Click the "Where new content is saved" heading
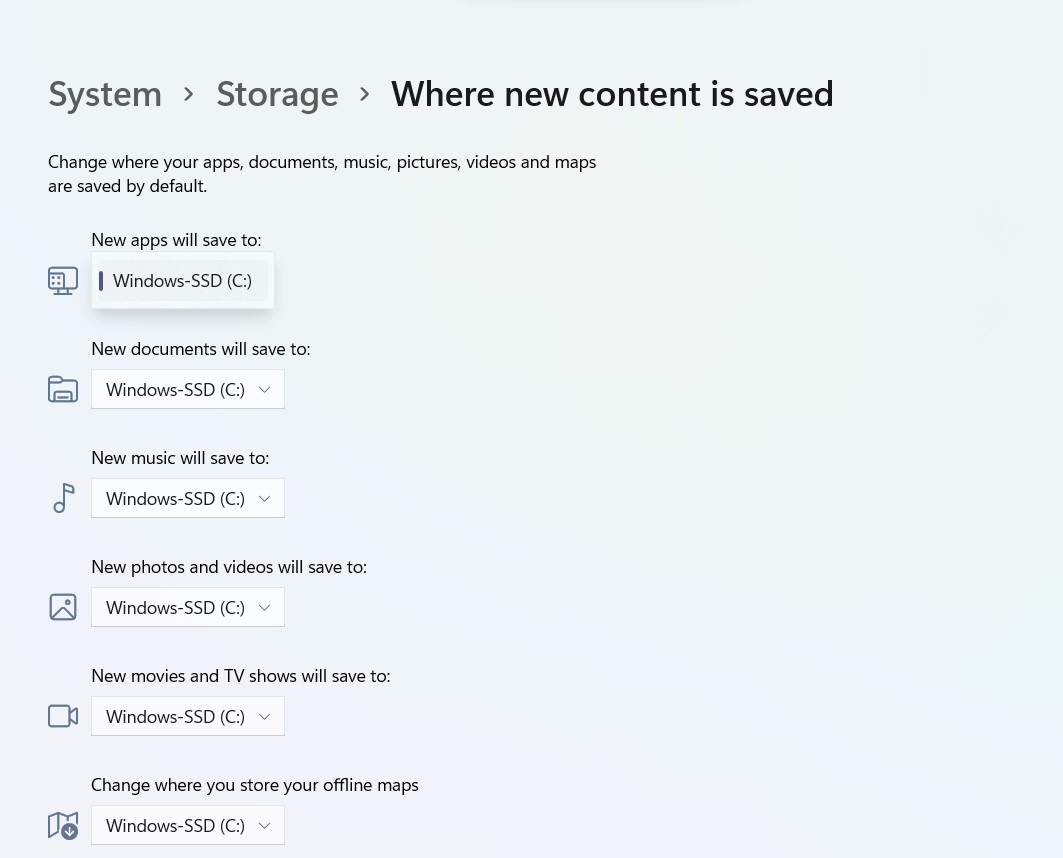Image resolution: width=1063 pixels, height=858 pixels. (612, 94)
